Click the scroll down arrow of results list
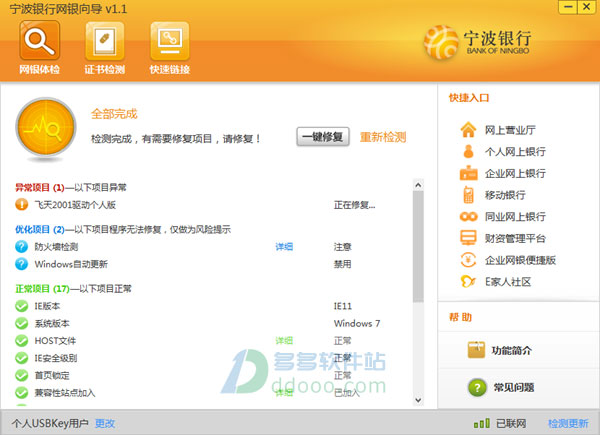Image resolution: width=600 pixels, height=435 pixels. [418, 400]
